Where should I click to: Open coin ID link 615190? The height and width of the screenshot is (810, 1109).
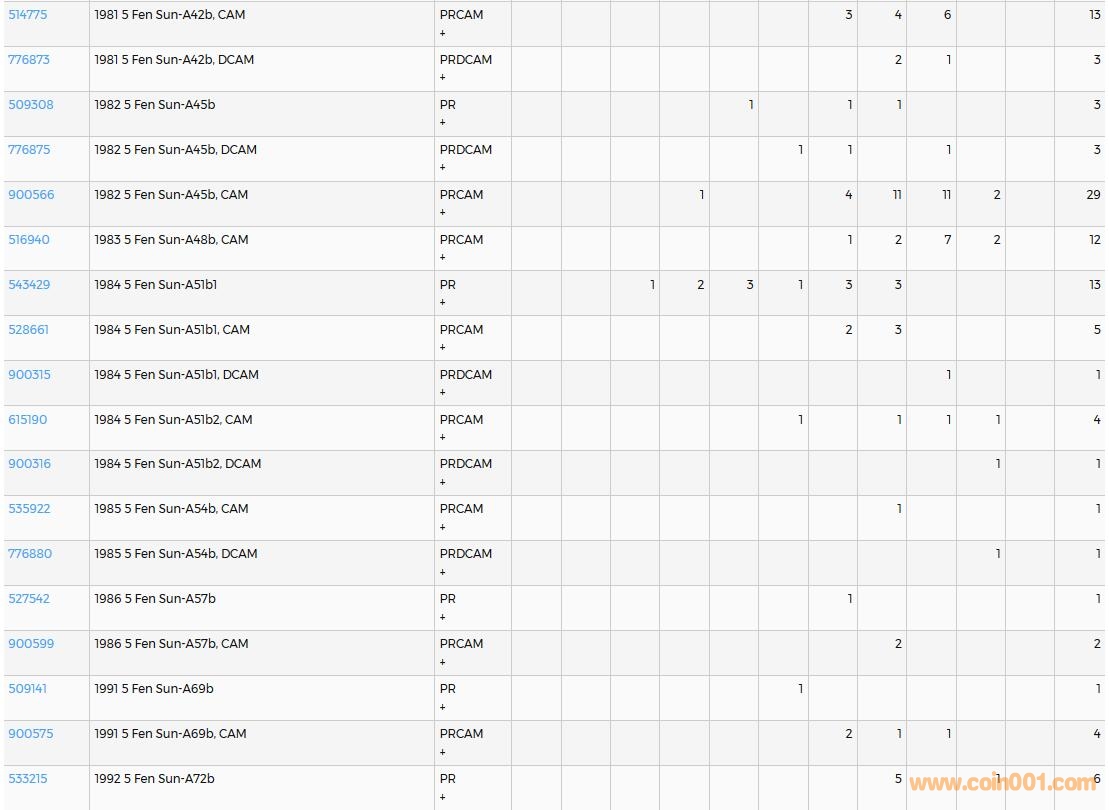click(28, 420)
